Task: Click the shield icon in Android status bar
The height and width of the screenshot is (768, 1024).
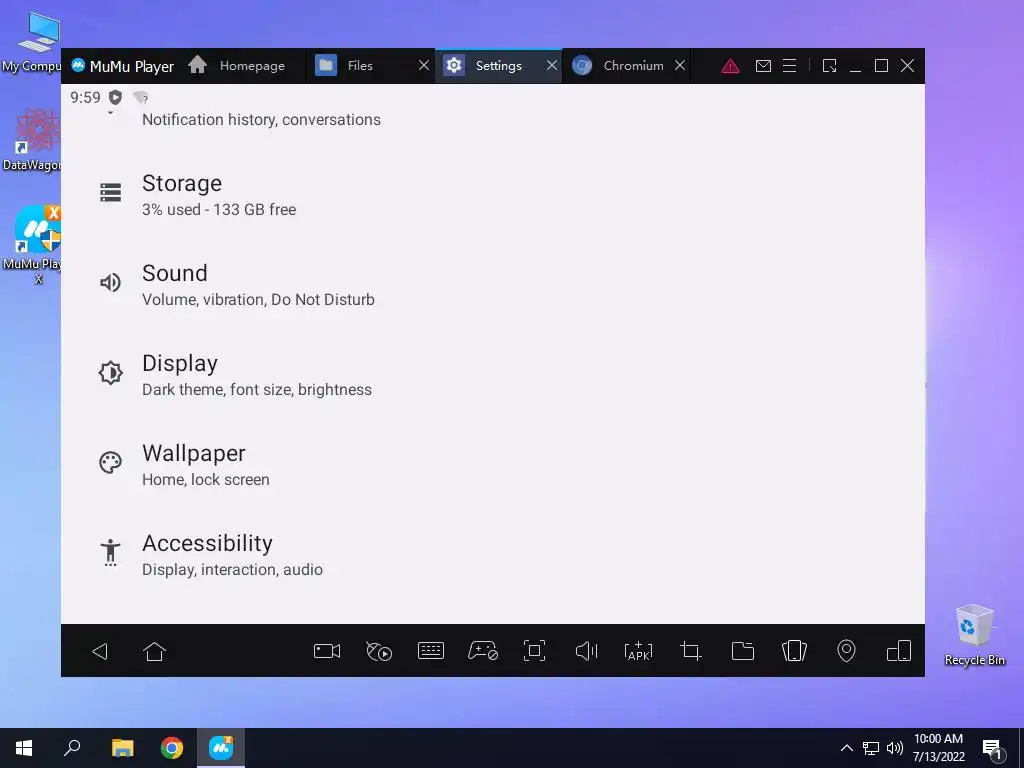Action: click(116, 98)
